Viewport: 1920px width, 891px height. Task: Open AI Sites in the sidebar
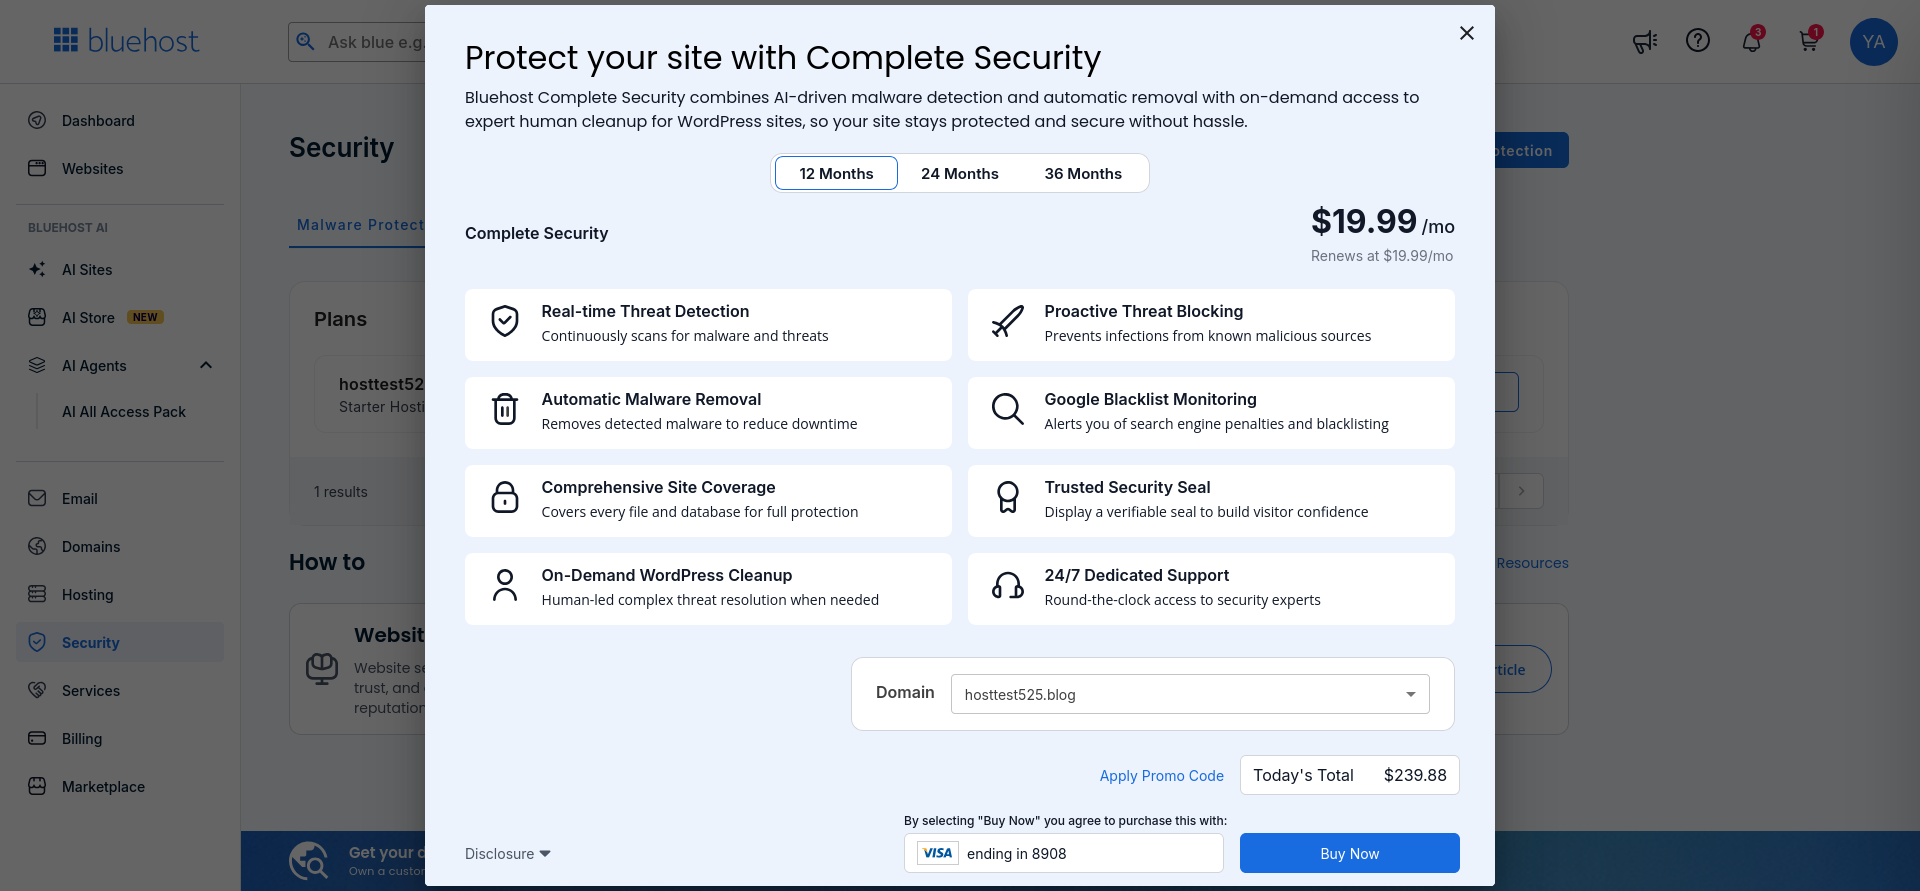tap(120, 269)
